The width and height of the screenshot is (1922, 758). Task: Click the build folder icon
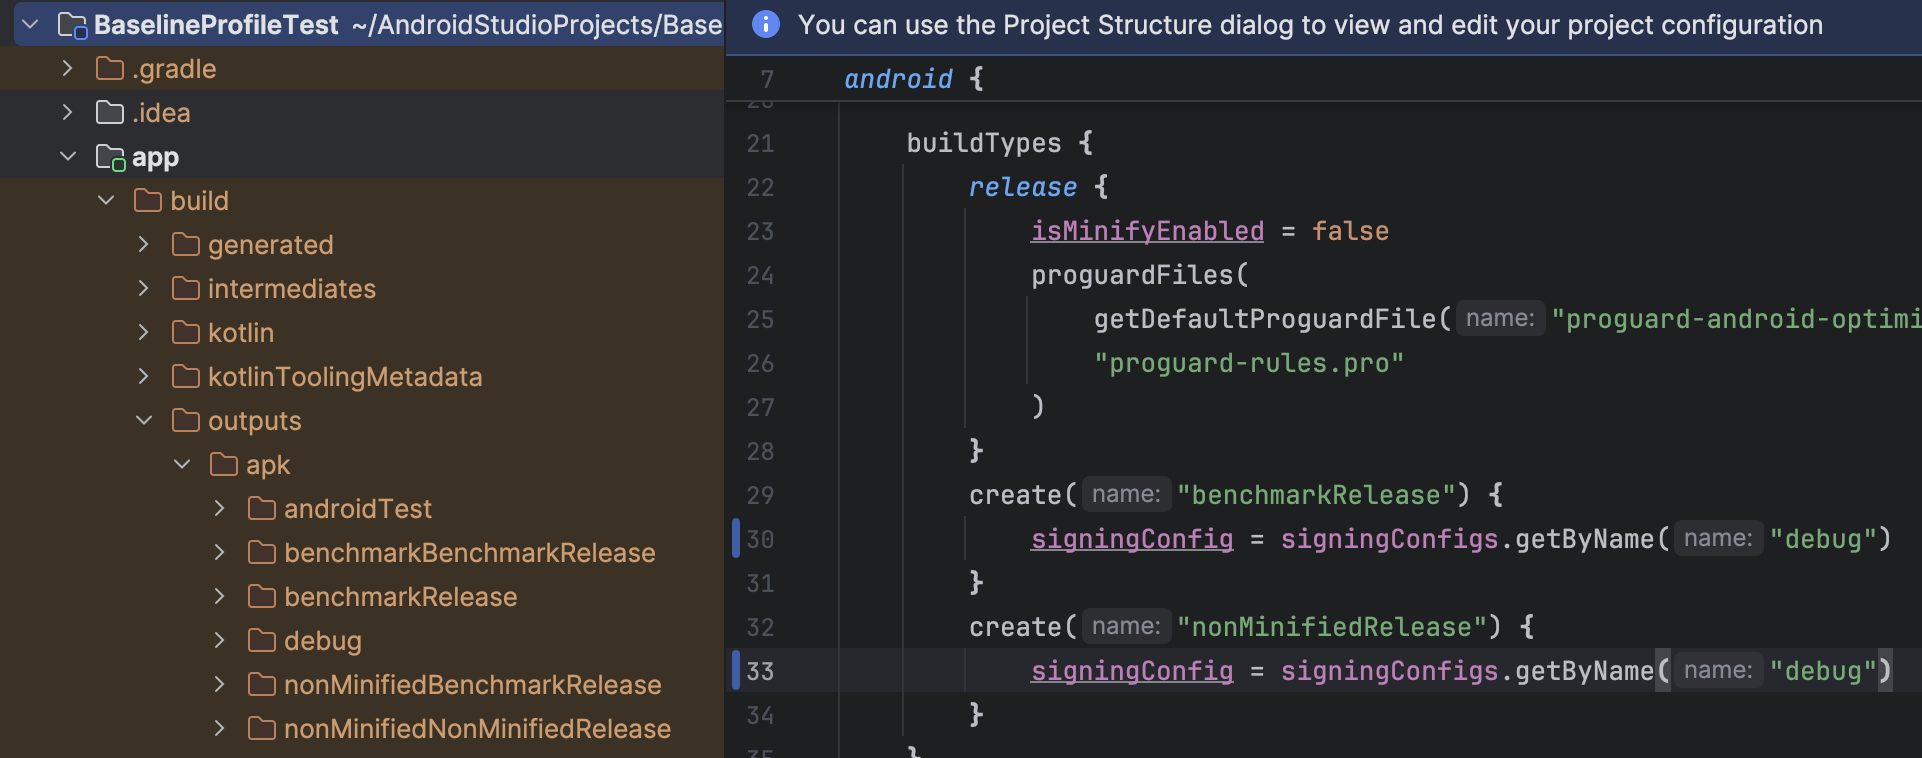pyautogui.click(x=148, y=201)
